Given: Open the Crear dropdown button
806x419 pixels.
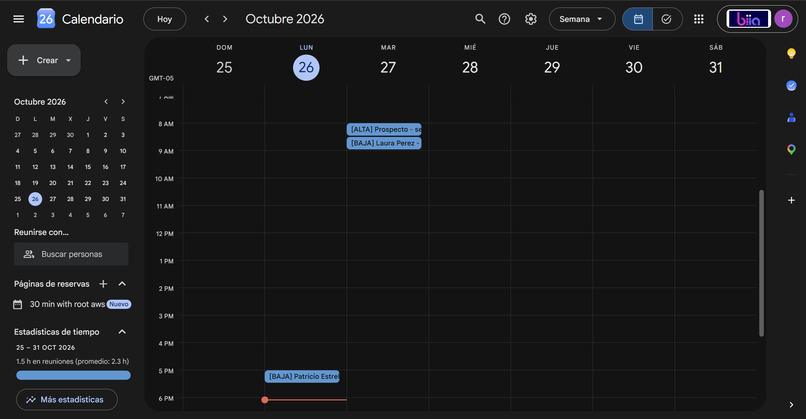Looking at the screenshot, I should [44, 60].
